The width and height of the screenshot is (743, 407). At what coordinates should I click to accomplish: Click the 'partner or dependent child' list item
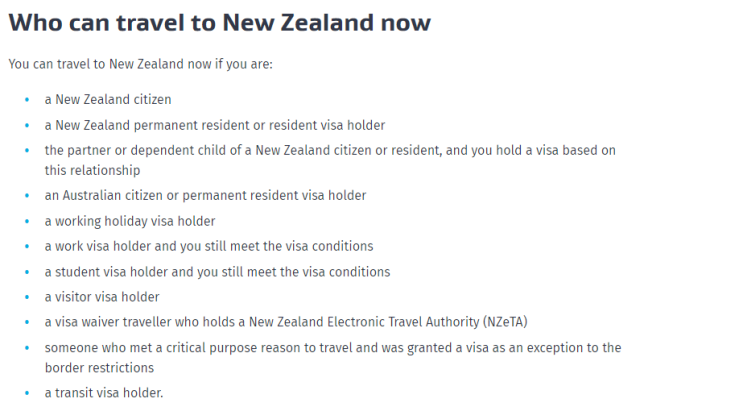(329, 150)
